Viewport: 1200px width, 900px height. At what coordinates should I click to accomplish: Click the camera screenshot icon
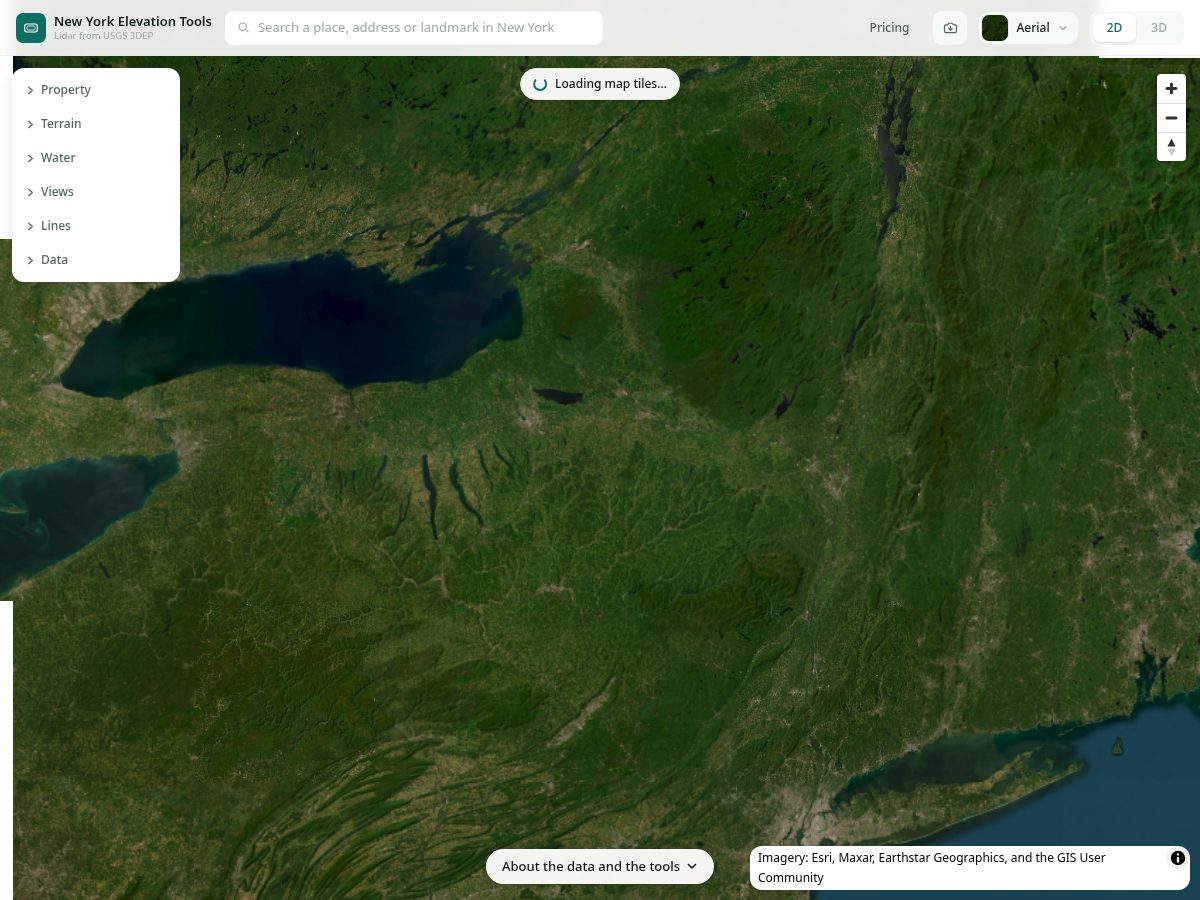[x=950, y=28]
